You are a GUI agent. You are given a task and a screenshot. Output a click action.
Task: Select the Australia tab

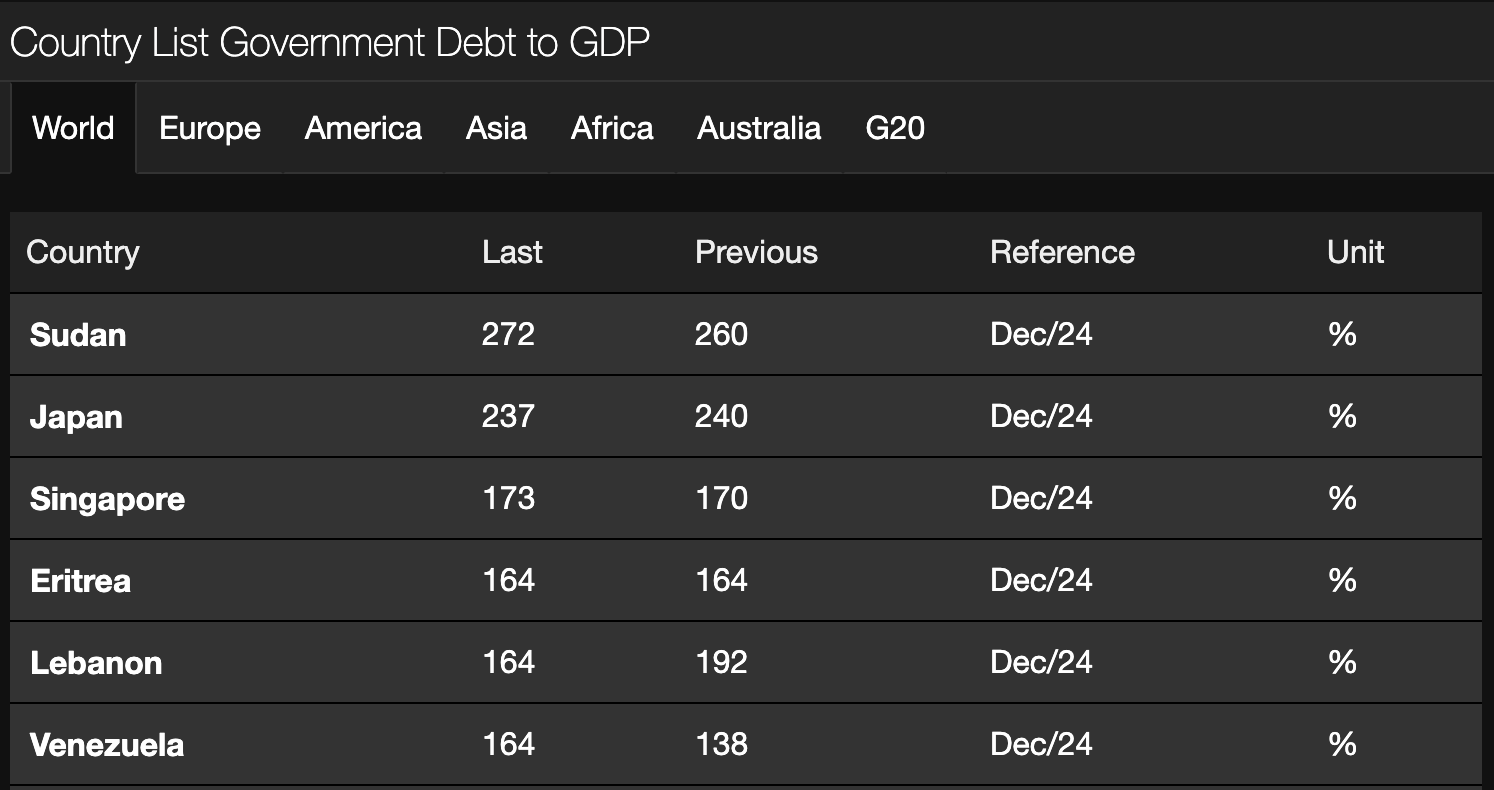coord(759,128)
